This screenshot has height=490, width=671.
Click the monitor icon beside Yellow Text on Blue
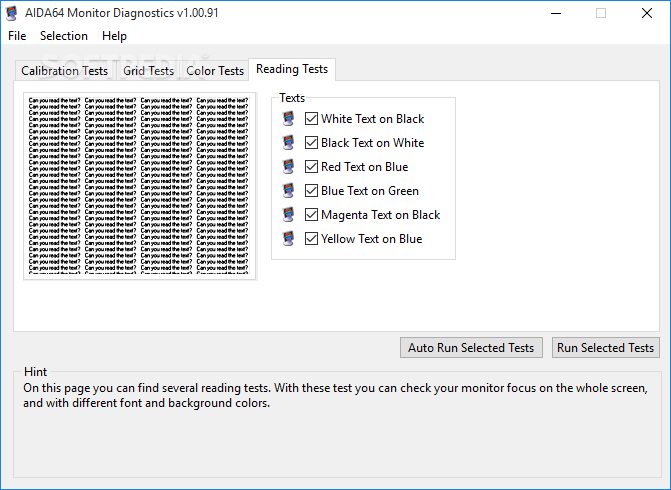(x=289, y=238)
